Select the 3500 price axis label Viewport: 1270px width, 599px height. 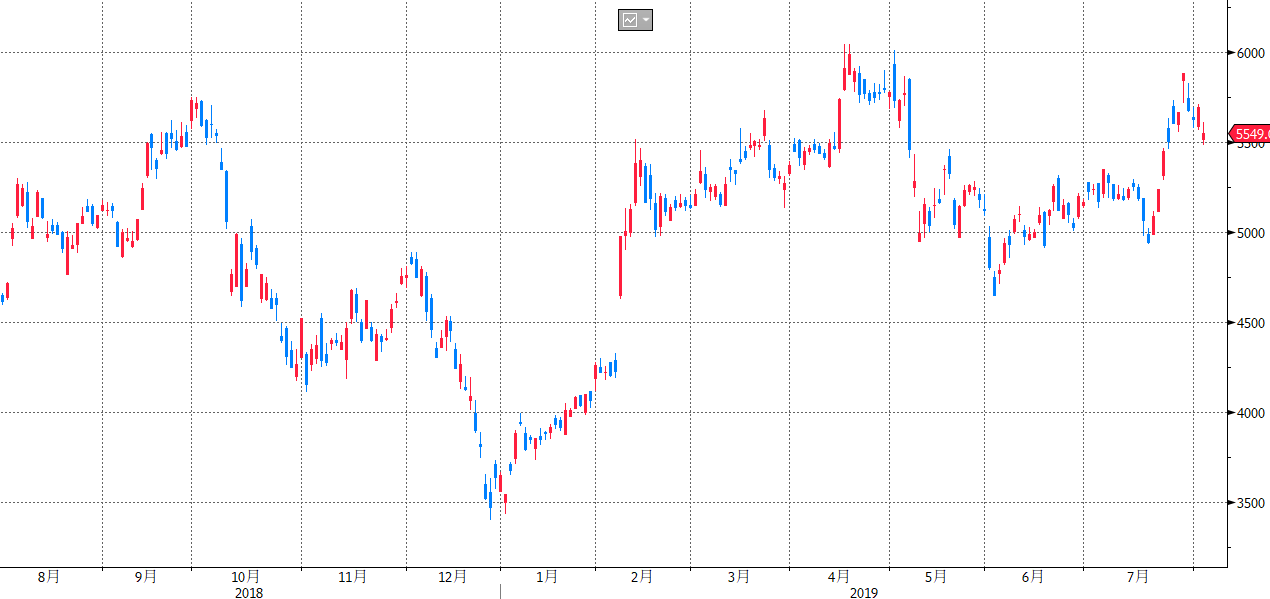(x=1250, y=503)
